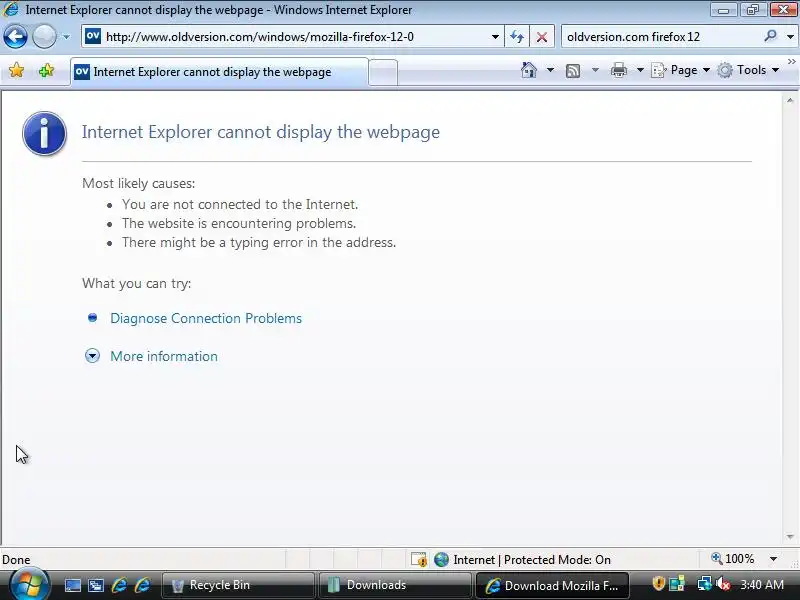Expand the feeds dropdown arrow
Viewport: 800px width, 600px height.
coord(595,70)
